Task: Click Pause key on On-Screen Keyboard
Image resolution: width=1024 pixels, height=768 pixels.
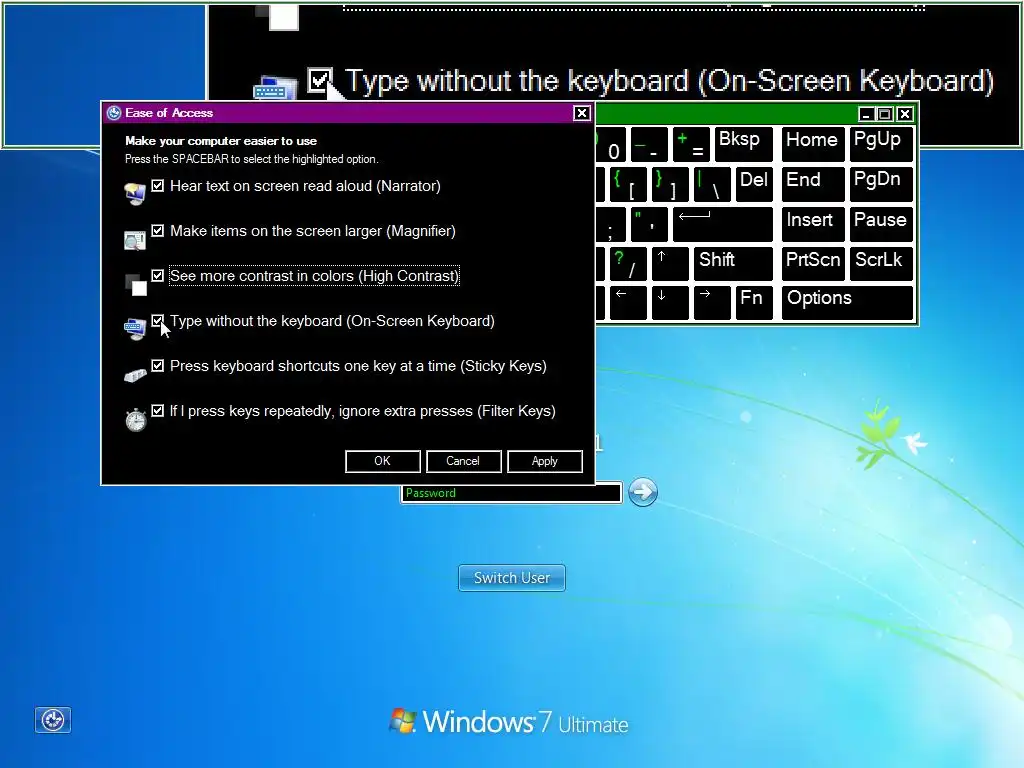Action: click(881, 225)
